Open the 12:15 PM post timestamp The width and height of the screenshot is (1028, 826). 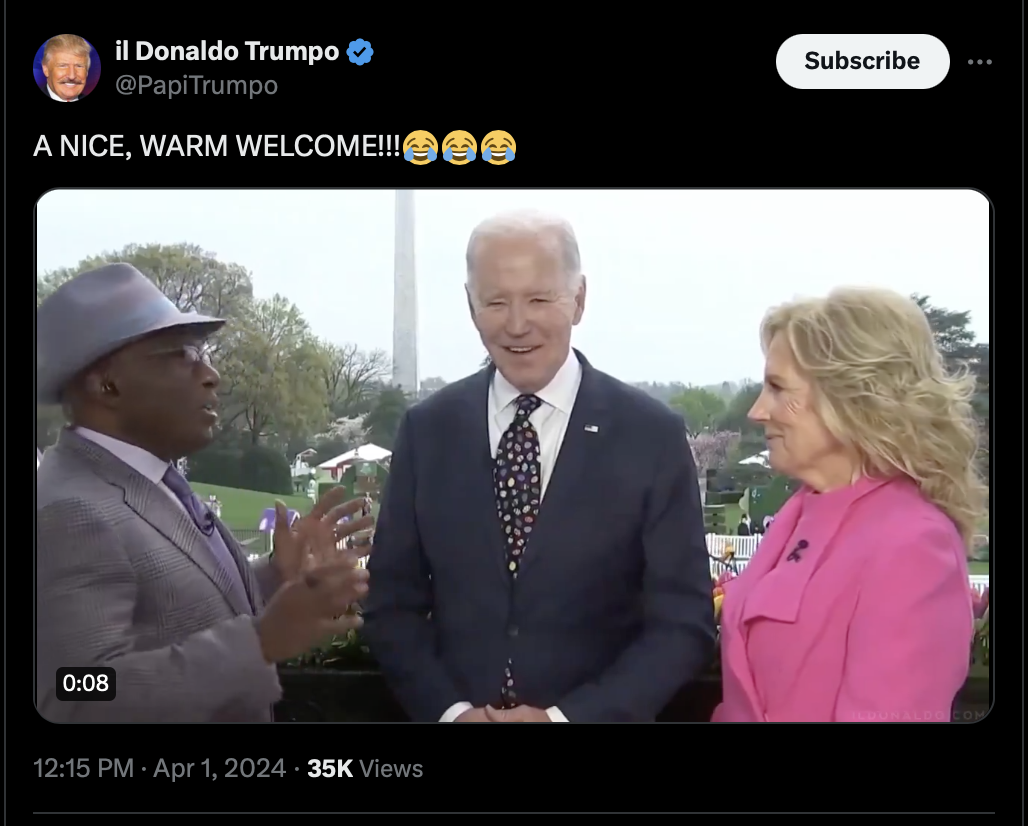click(x=83, y=768)
